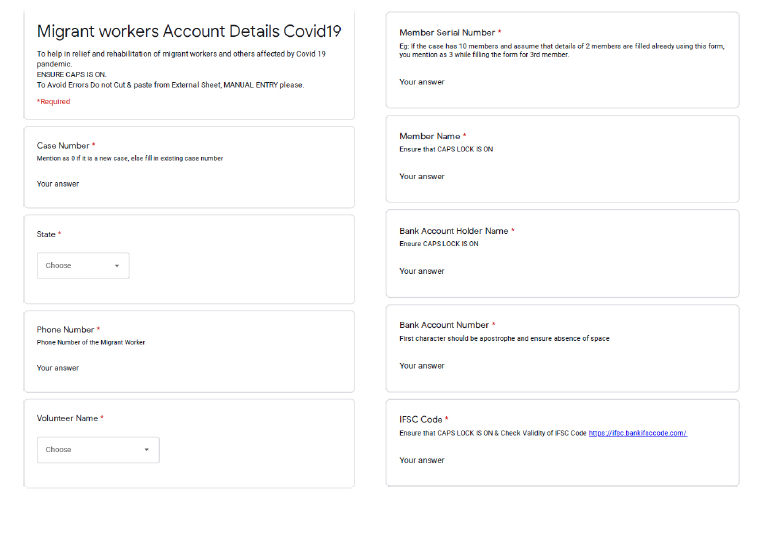The image size is (766, 535).
Task: Click the 'Bank Account Number' question label
Action: [x=444, y=325]
